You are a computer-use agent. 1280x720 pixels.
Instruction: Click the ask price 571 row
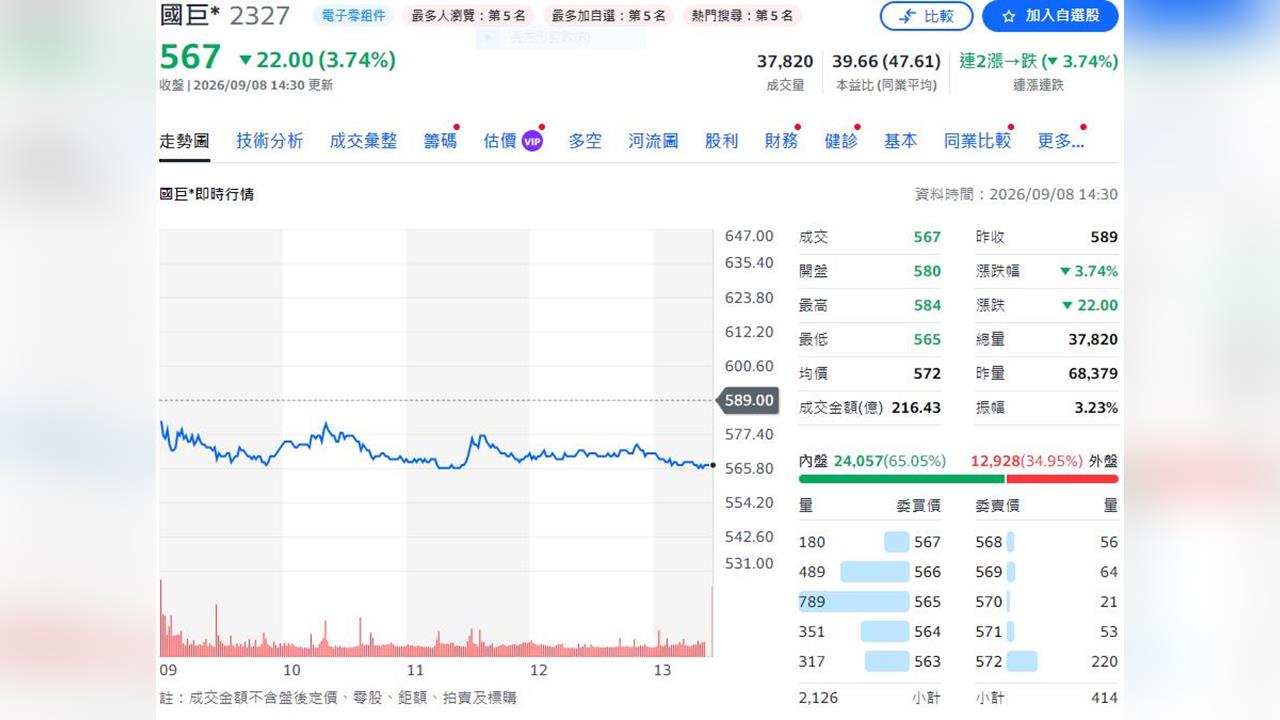tap(1047, 632)
